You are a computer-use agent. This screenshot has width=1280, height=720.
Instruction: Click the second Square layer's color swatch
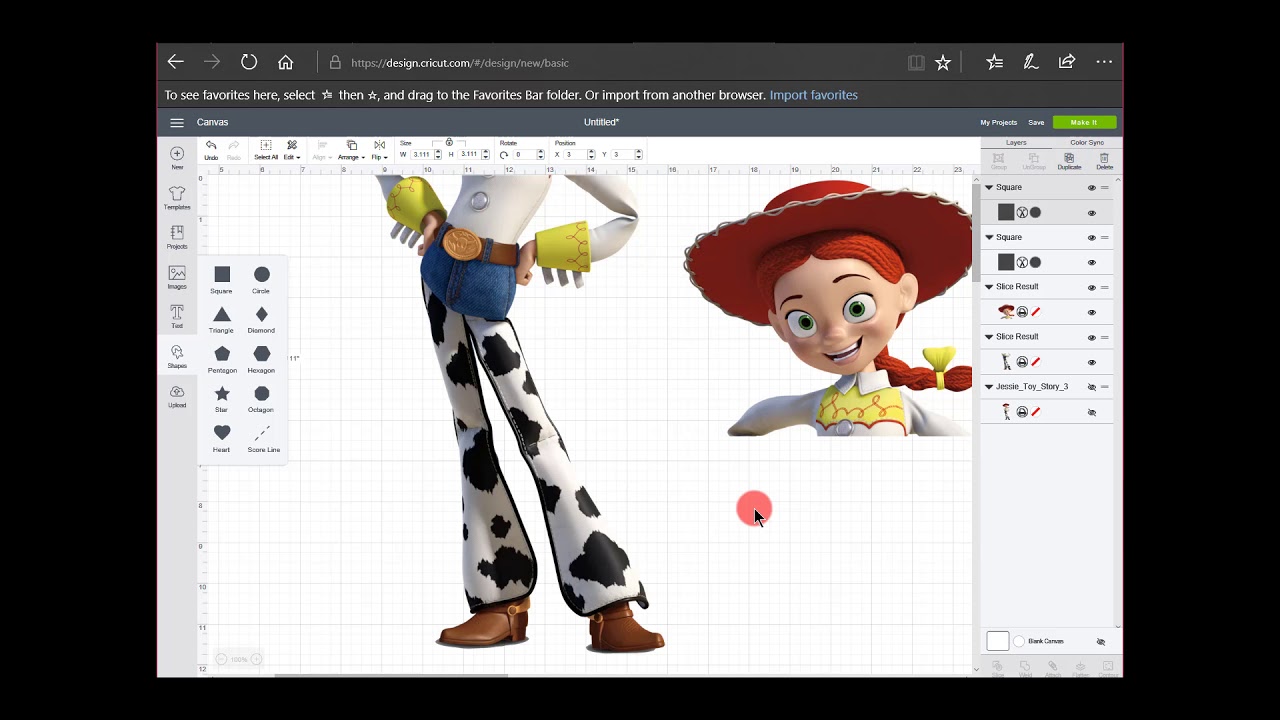tap(1006, 262)
